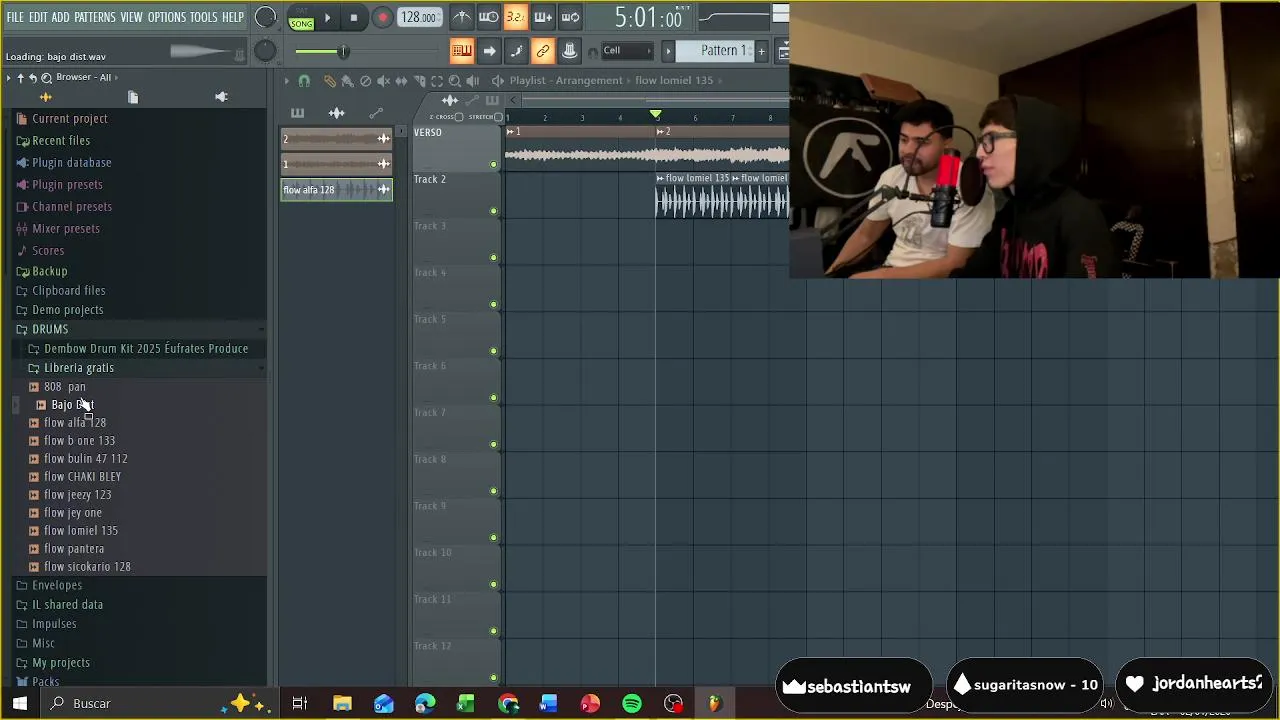Click the Windows Start button

point(20,703)
